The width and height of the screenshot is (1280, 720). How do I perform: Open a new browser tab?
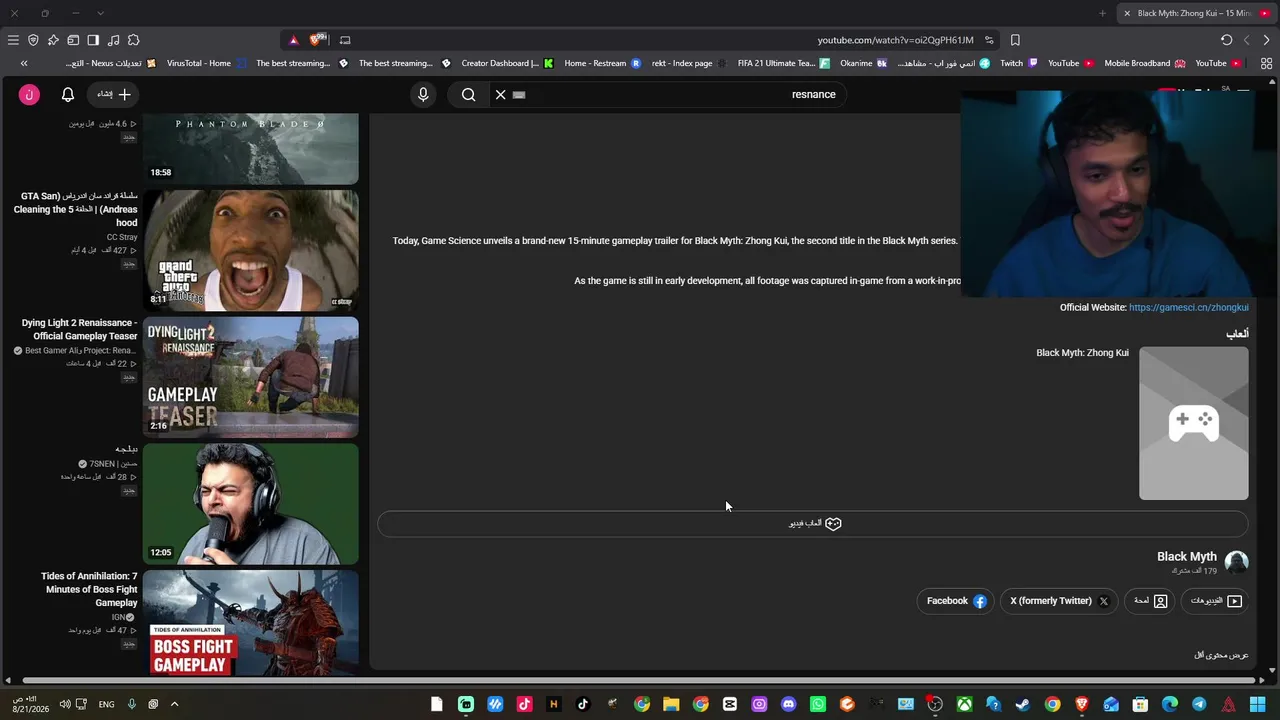pos(1102,13)
